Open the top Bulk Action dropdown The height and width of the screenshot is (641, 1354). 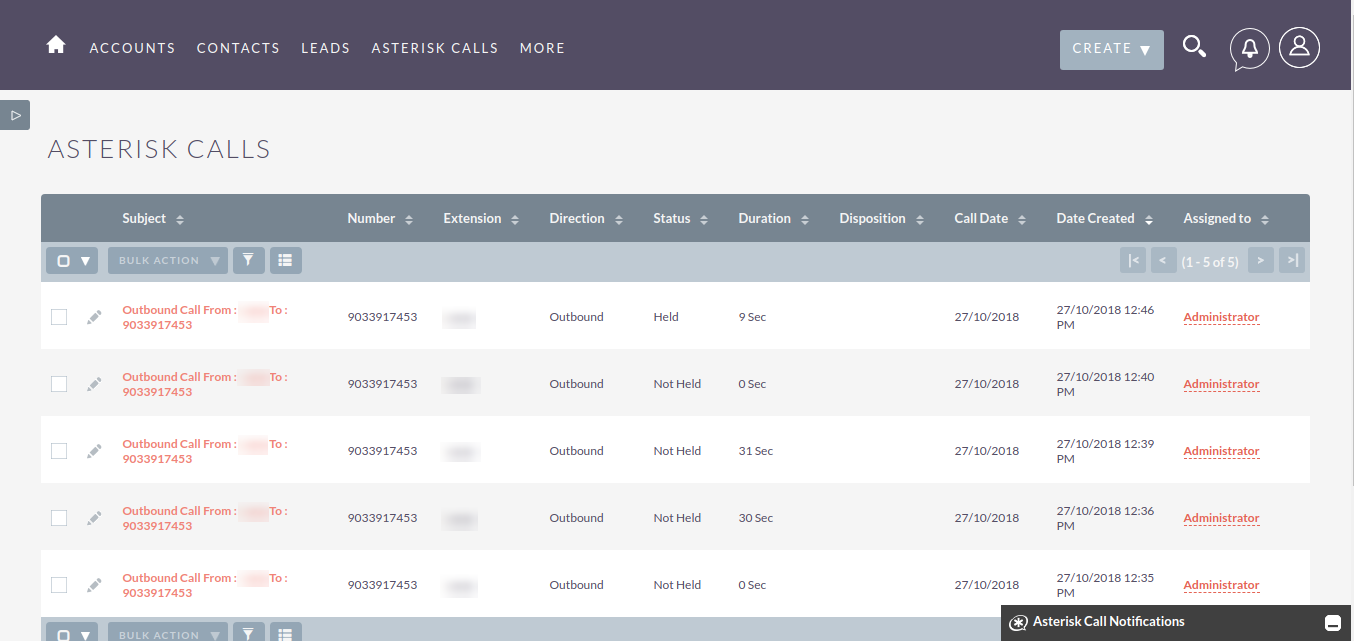(168, 261)
